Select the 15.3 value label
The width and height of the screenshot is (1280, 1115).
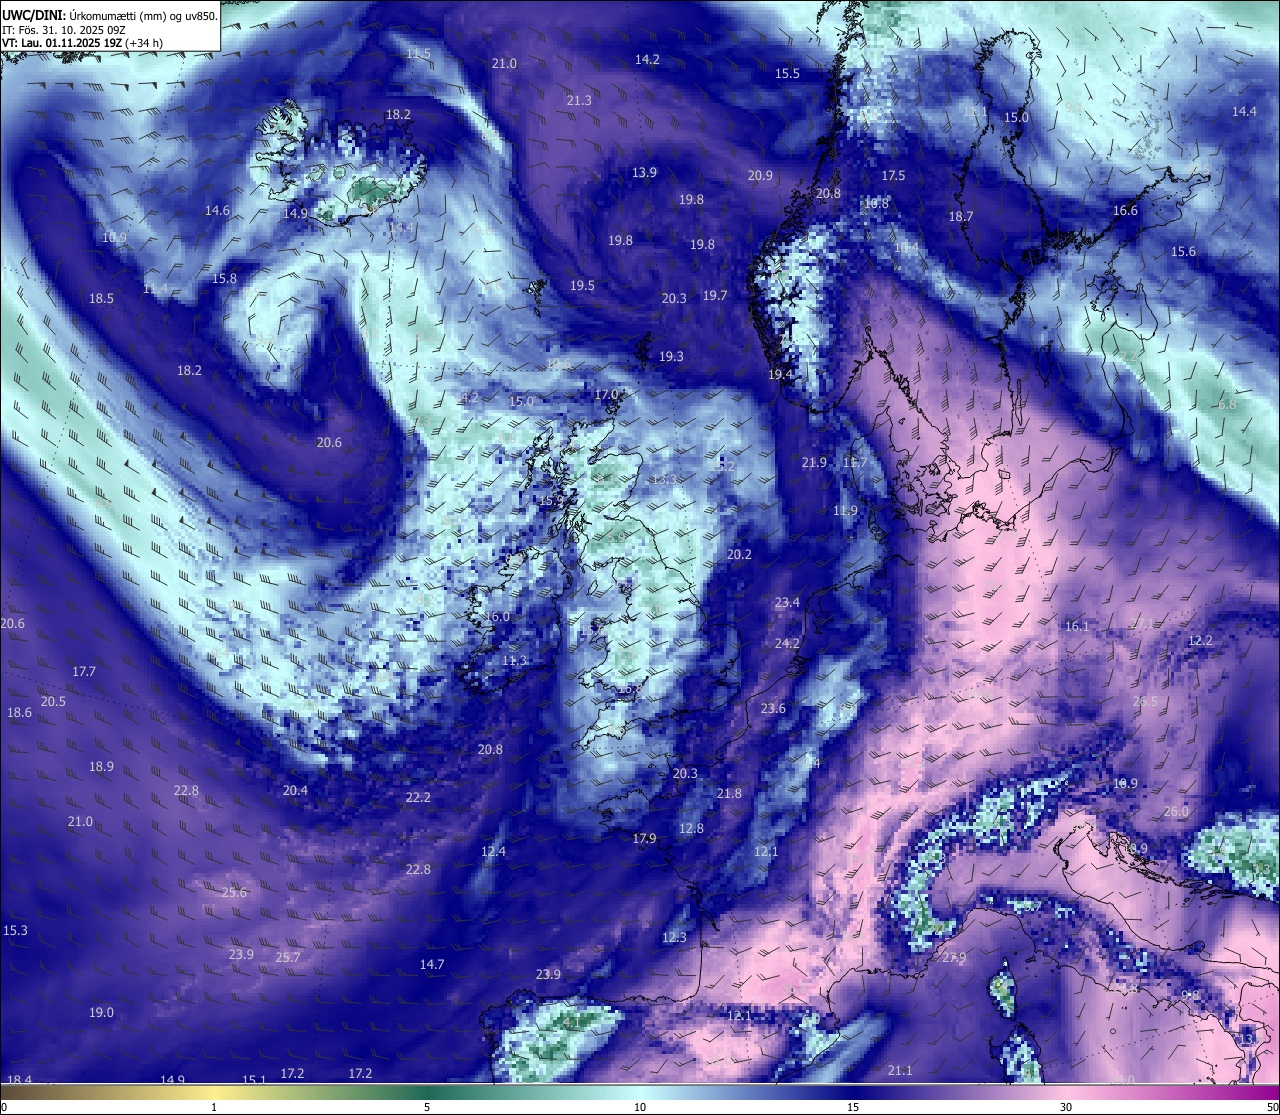(15, 931)
